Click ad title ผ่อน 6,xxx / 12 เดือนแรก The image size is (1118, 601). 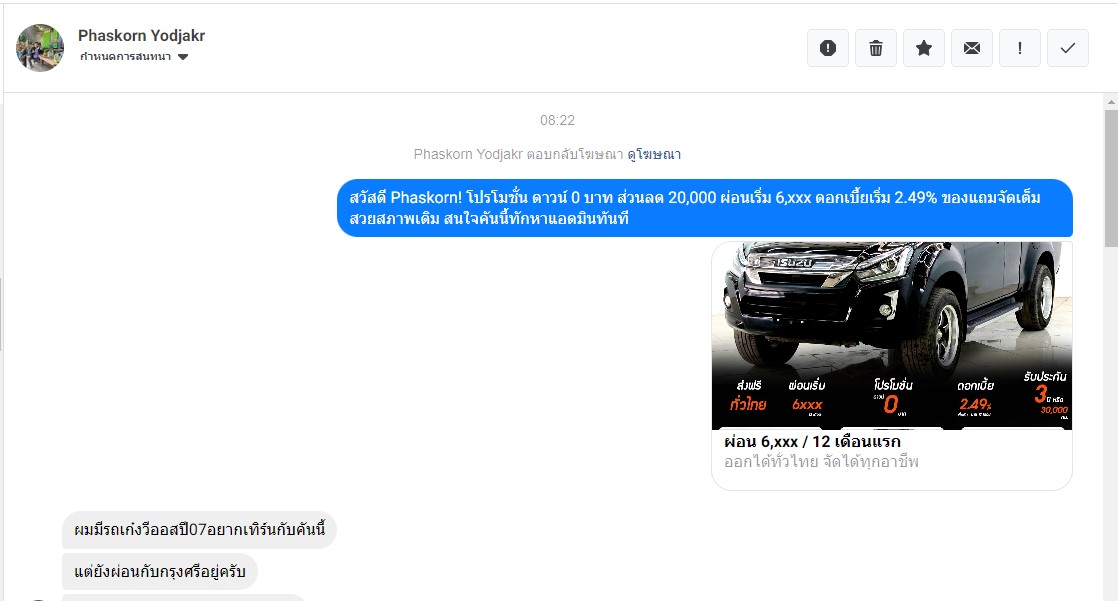[x=812, y=442]
